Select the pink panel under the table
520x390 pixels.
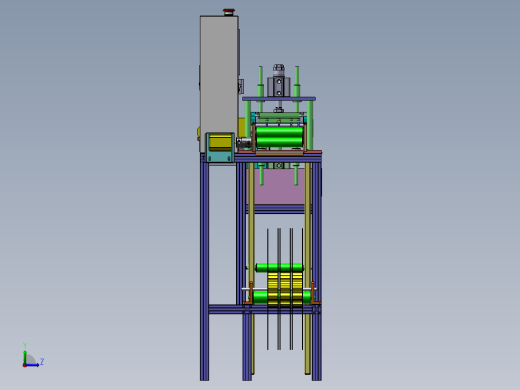tap(279, 186)
